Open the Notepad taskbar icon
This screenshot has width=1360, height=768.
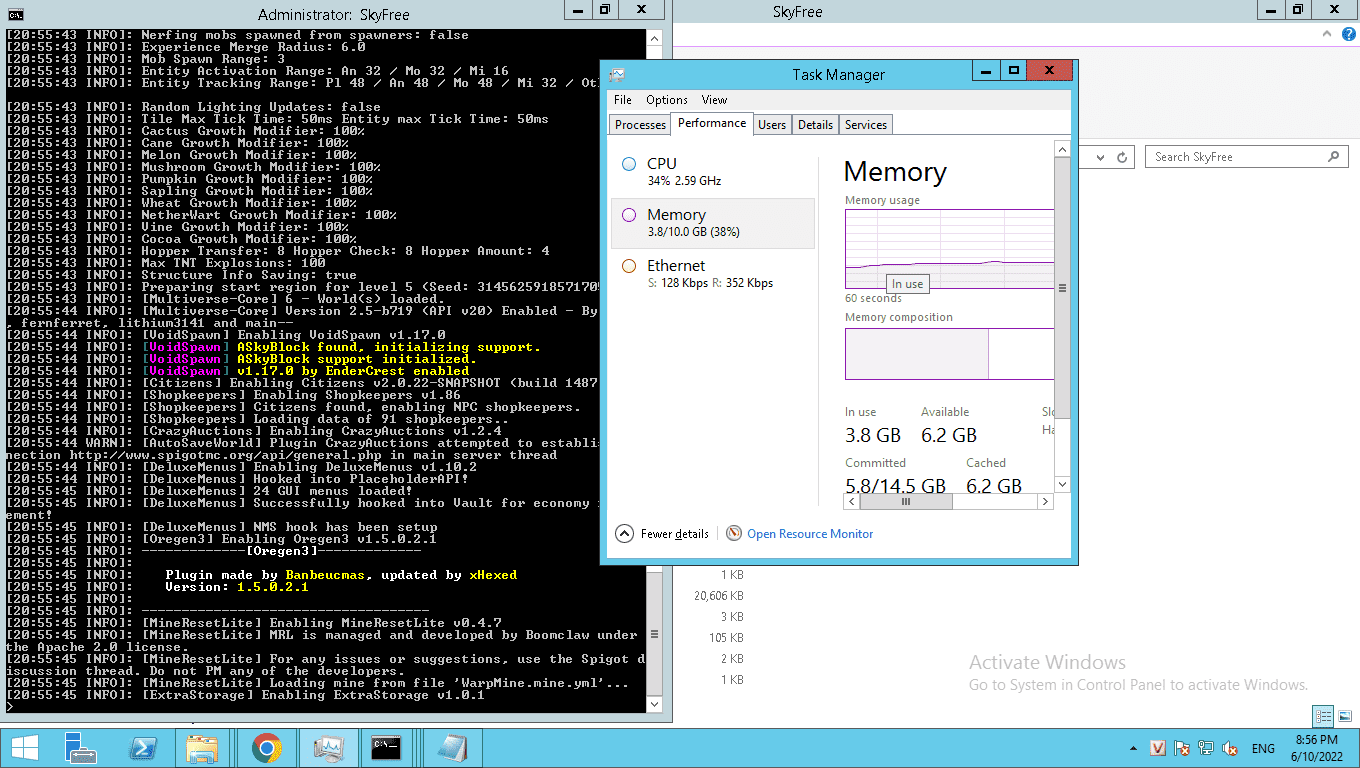449,747
